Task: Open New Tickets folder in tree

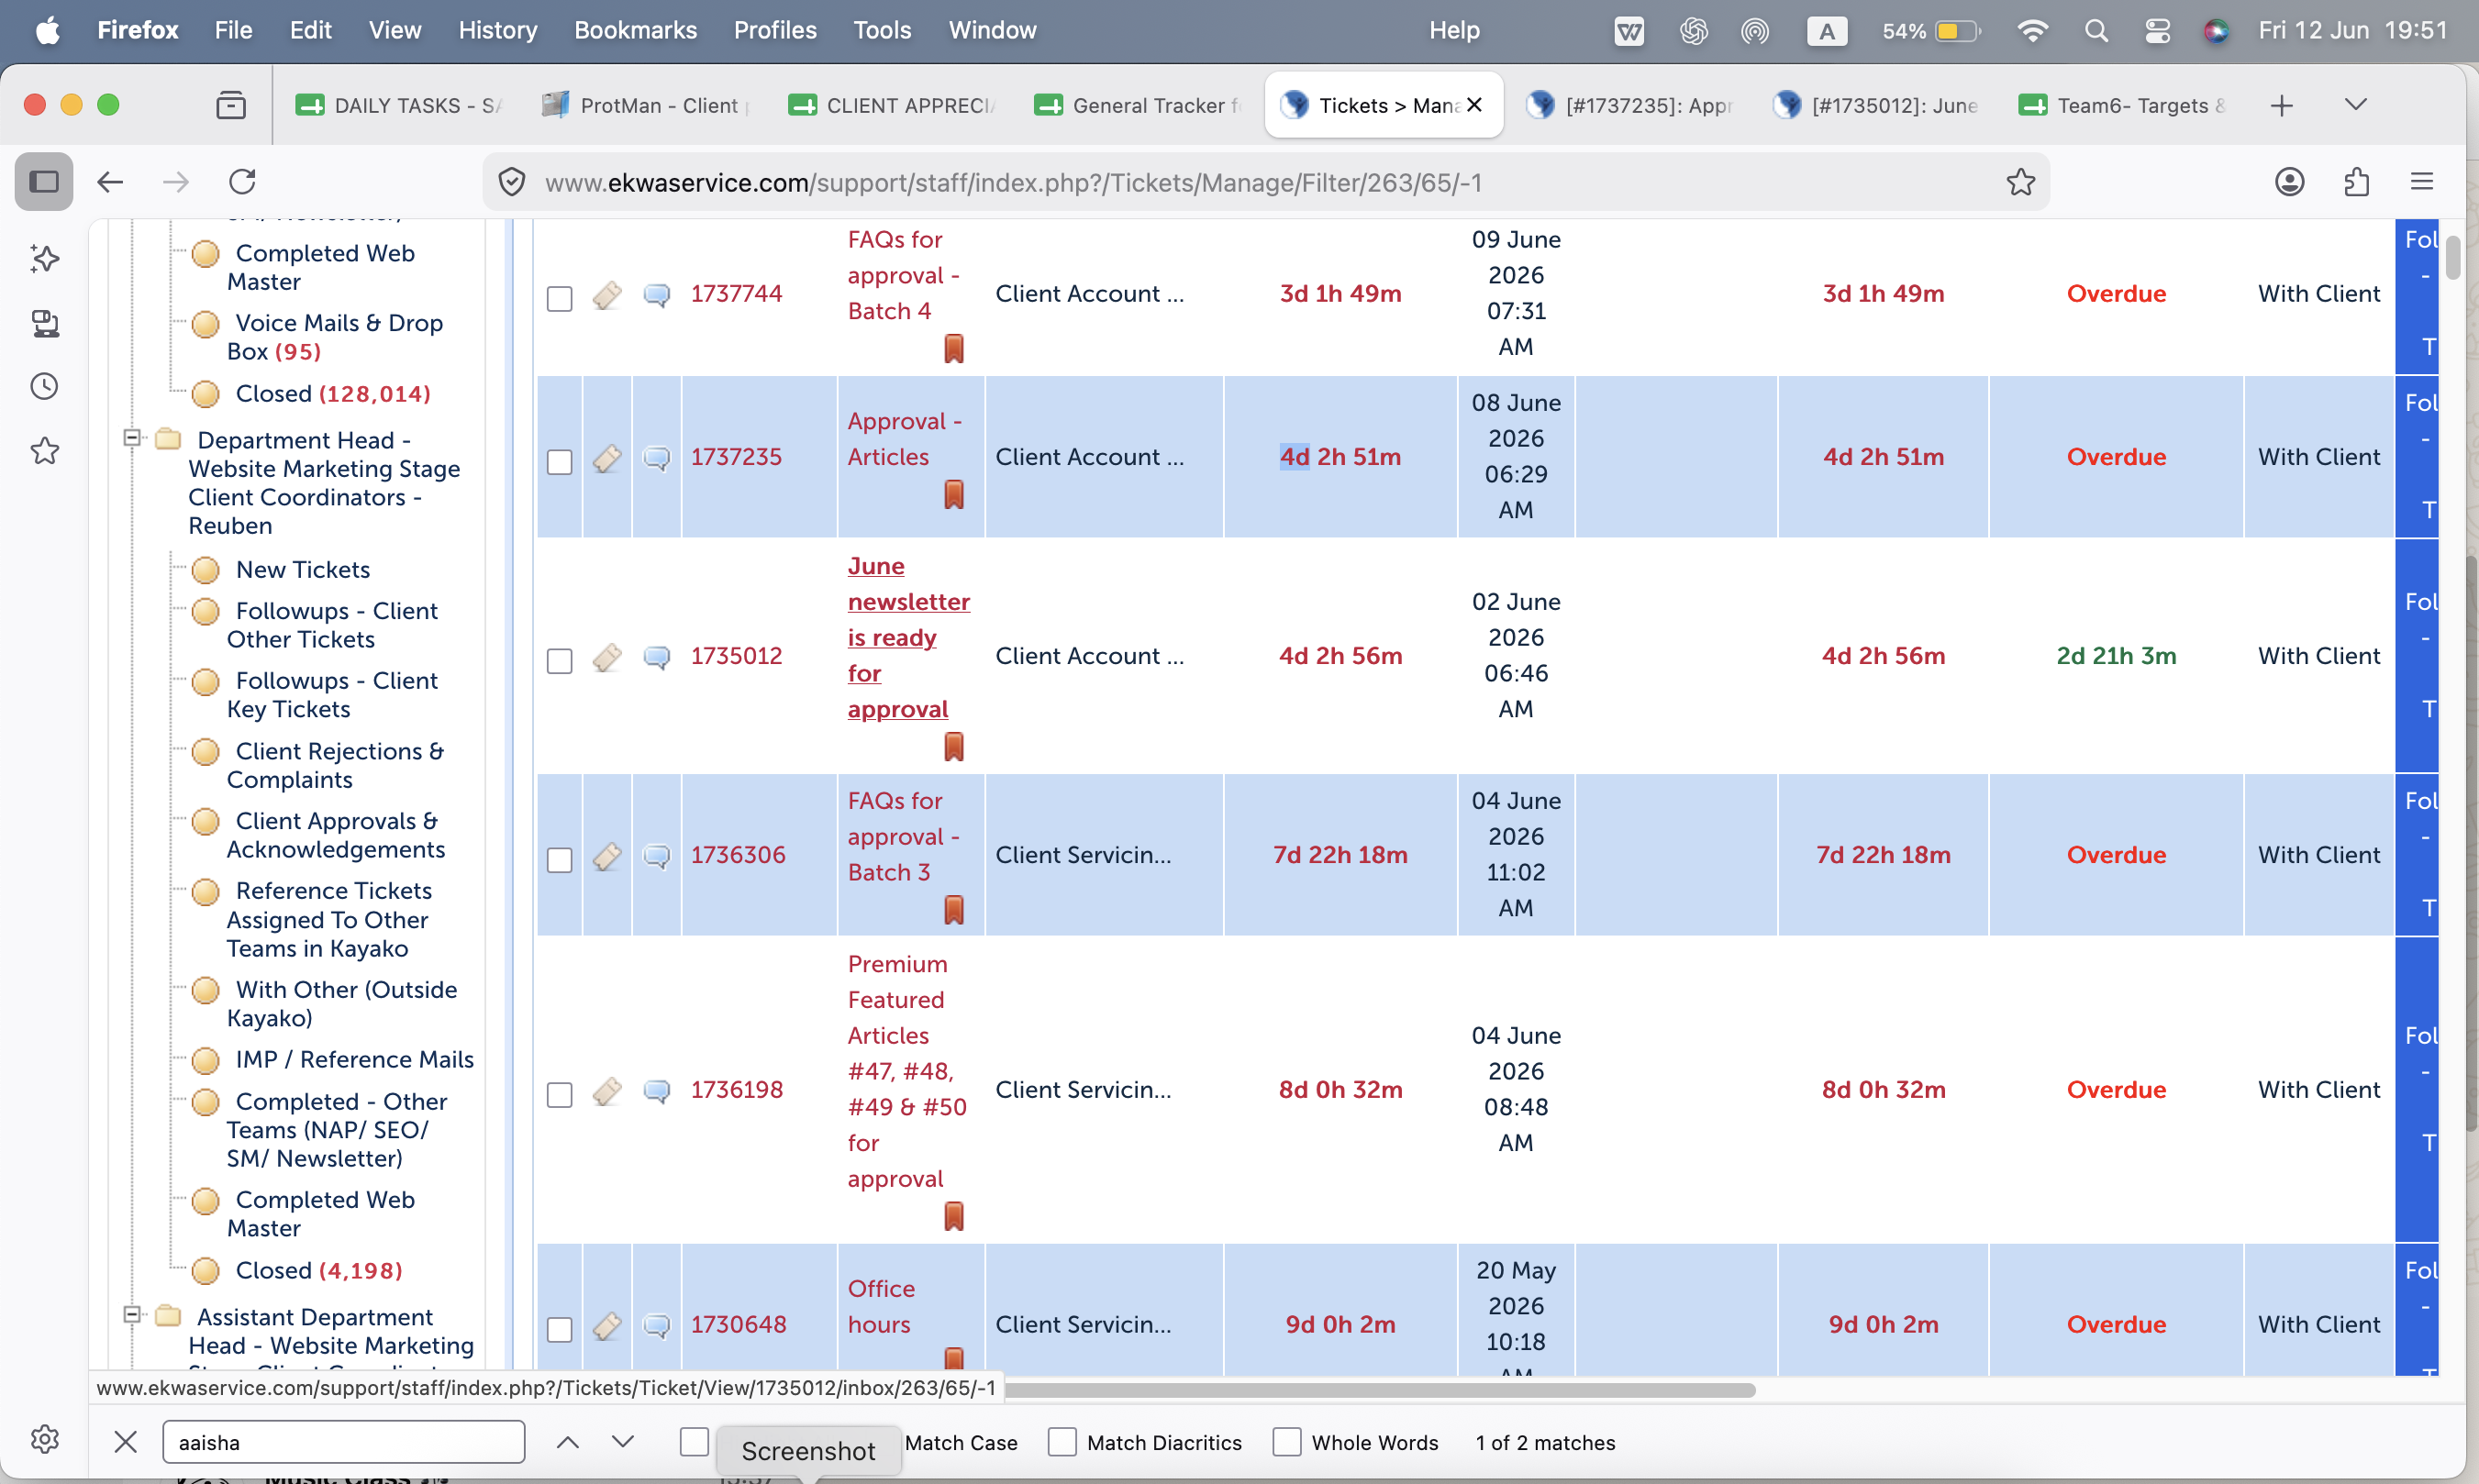Action: [x=302, y=570]
